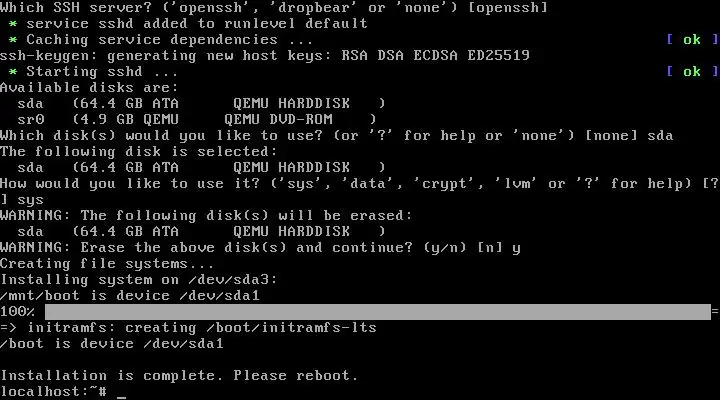The height and width of the screenshot is (400, 720).
Task: Click the 100% progress bar
Action: pyautogui.click(x=377, y=312)
